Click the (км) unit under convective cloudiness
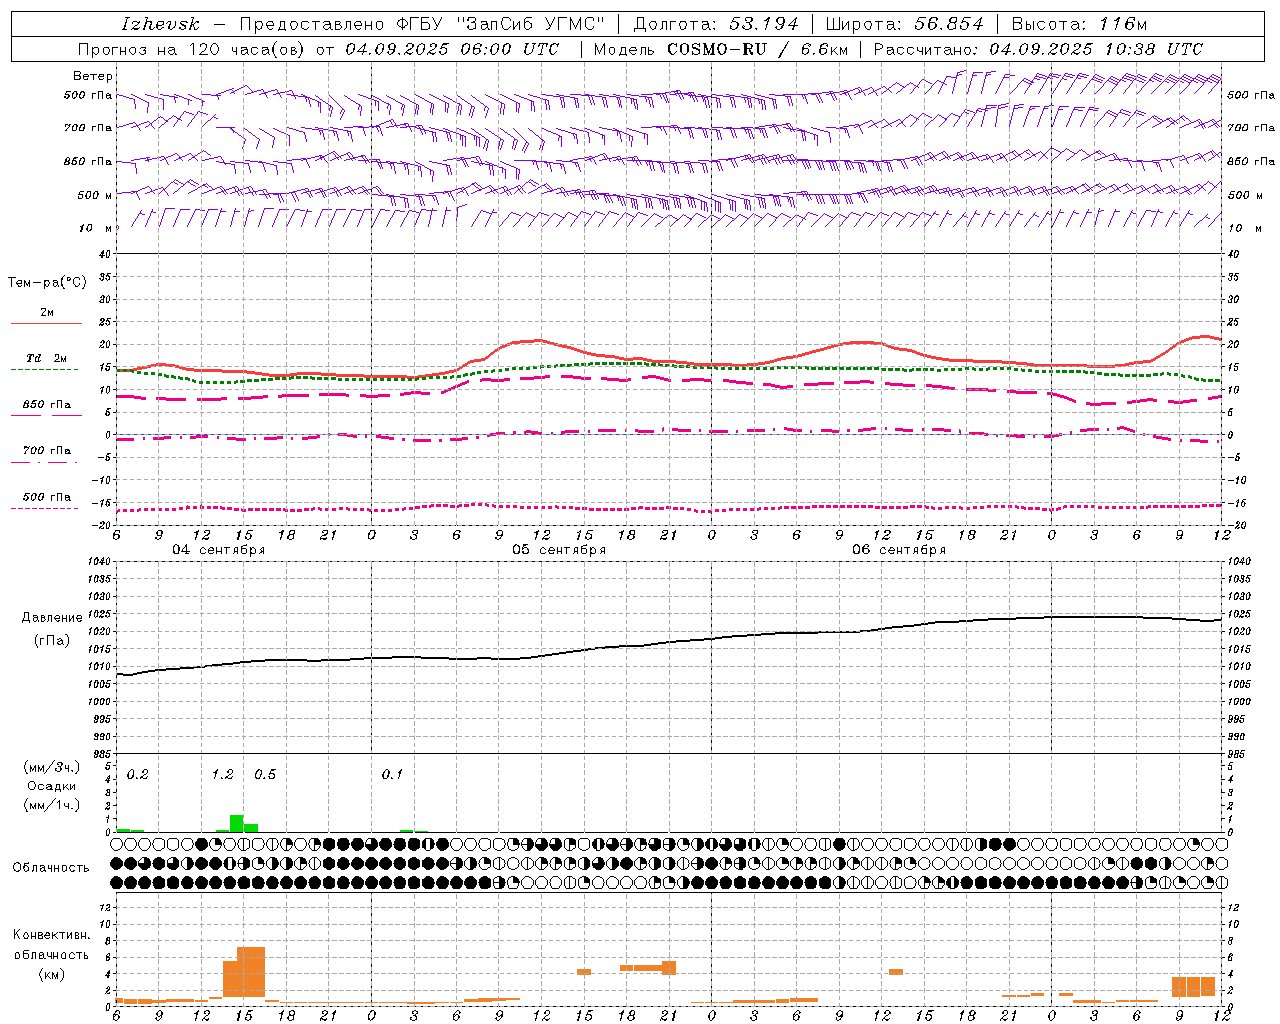 pyautogui.click(x=51, y=974)
